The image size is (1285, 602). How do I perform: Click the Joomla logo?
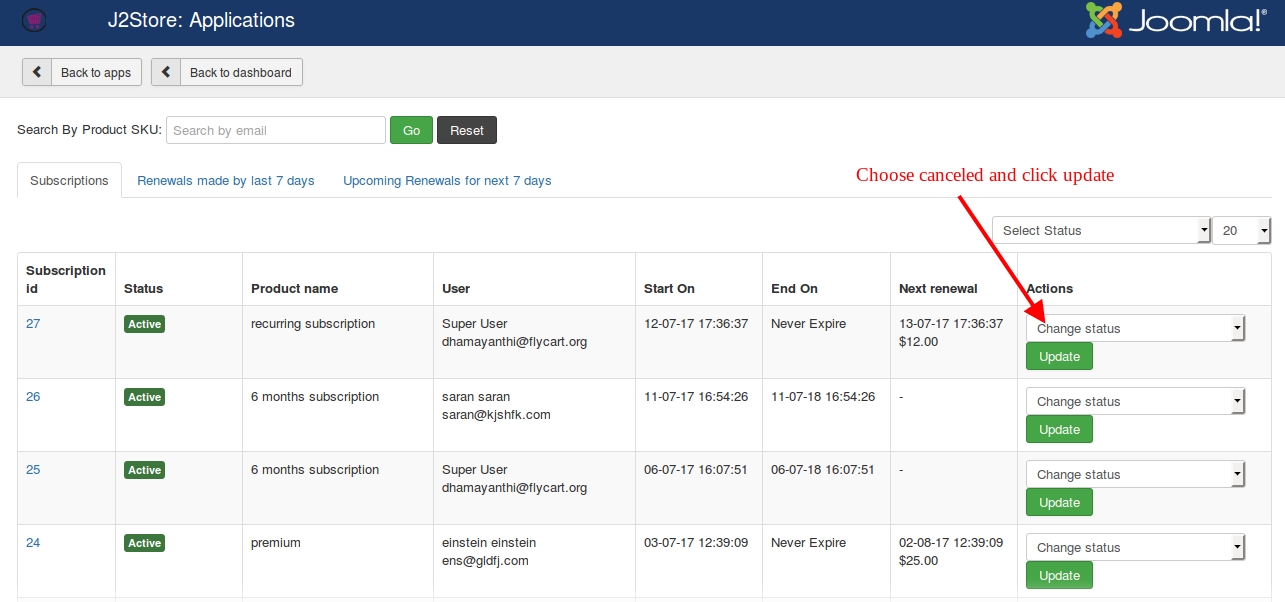(x=1175, y=21)
